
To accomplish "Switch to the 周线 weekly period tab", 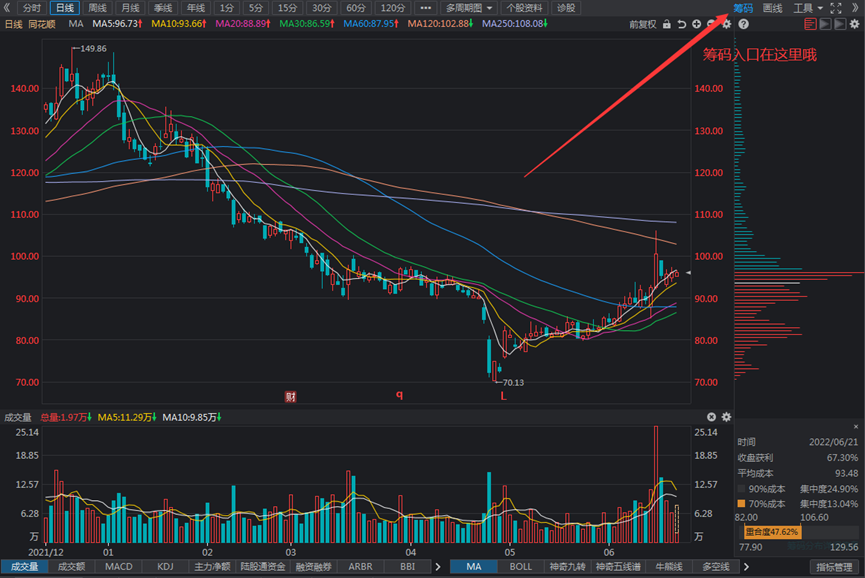I will point(97,8).
